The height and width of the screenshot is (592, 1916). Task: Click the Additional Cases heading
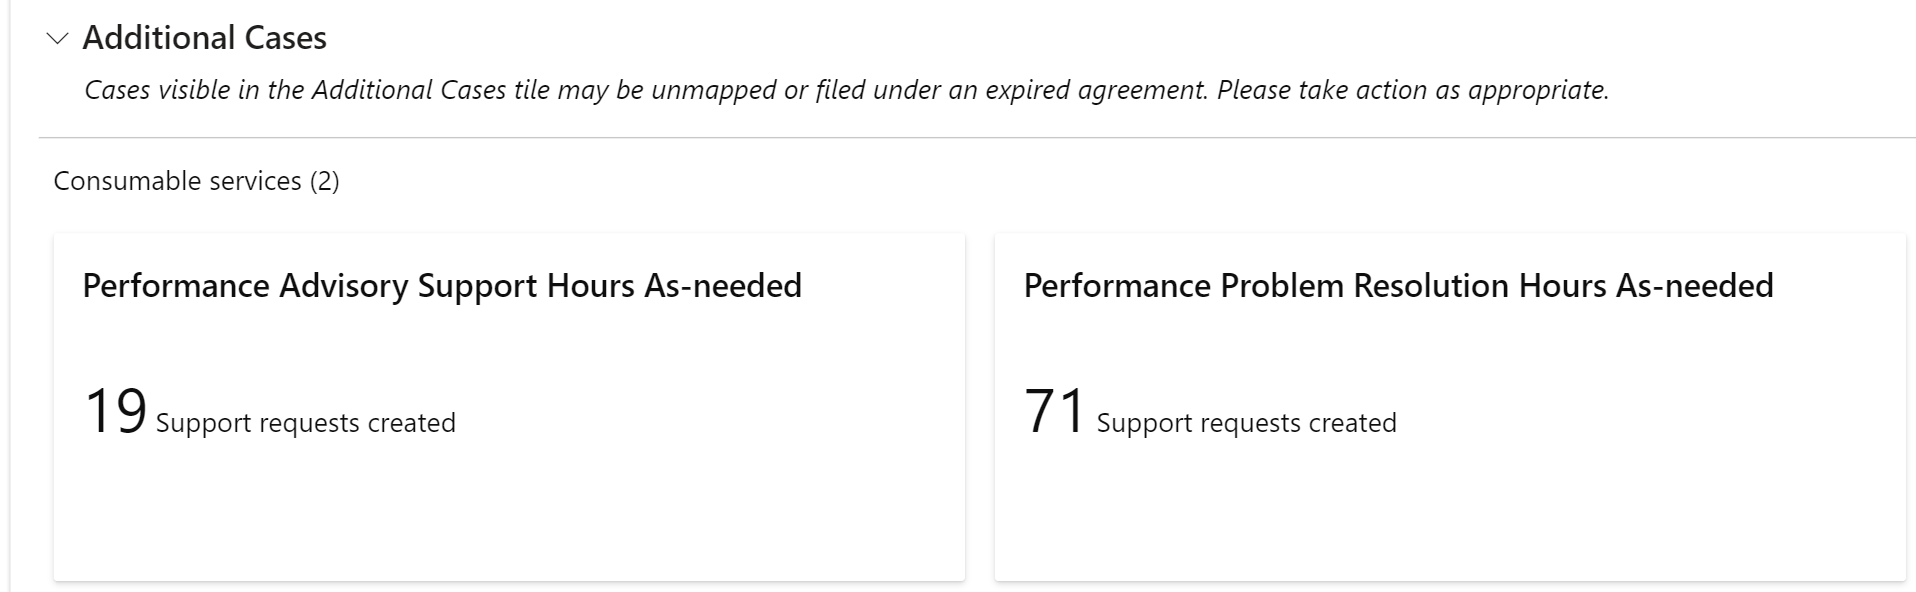204,38
